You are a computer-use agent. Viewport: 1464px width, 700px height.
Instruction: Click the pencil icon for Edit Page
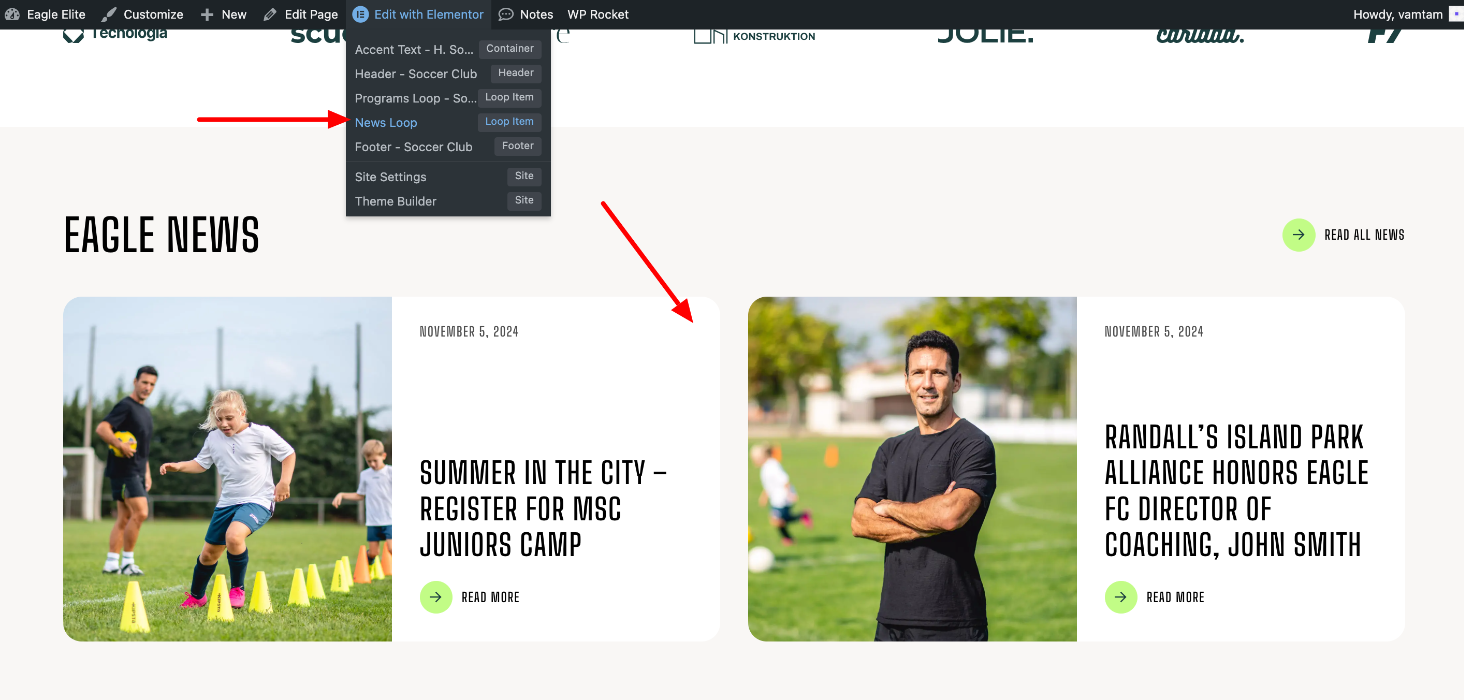pyautogui.click(x=270, y=14)
